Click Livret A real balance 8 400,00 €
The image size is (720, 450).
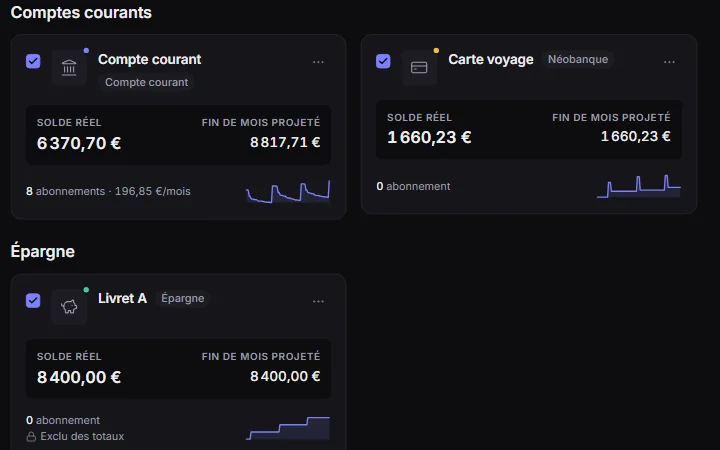(79, 377)
